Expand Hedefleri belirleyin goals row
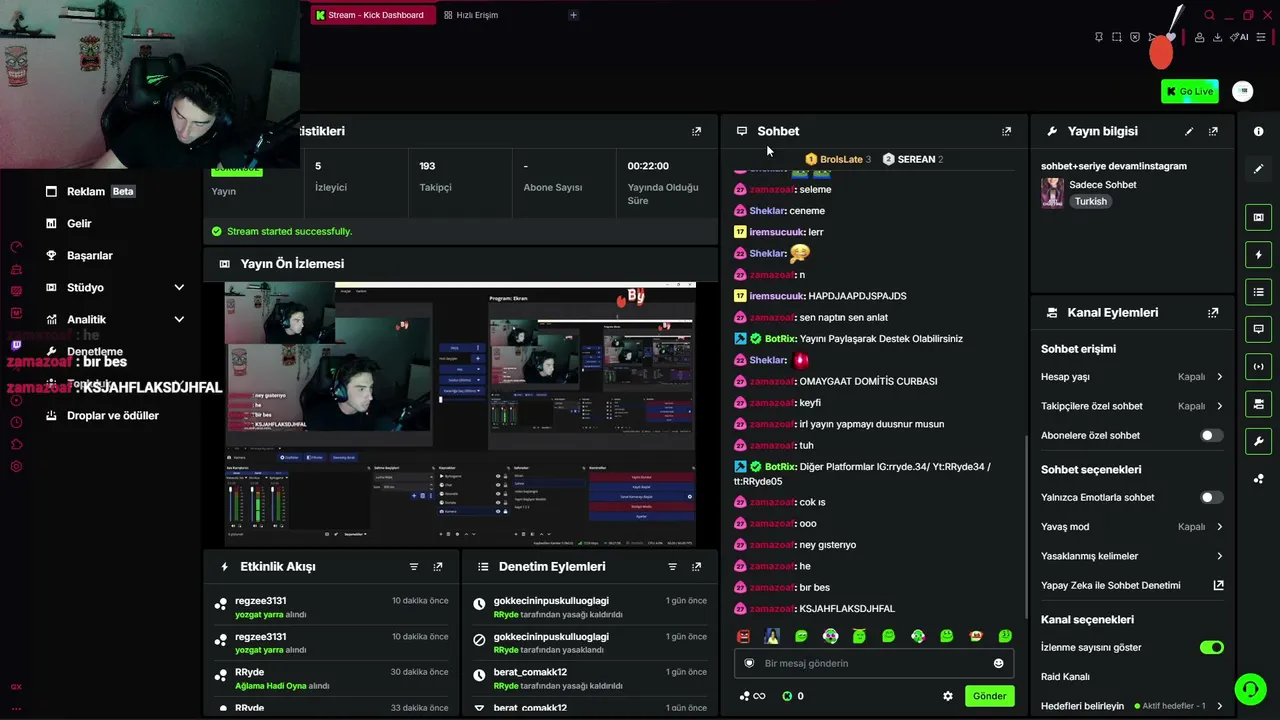 (x=1132, y=706)
